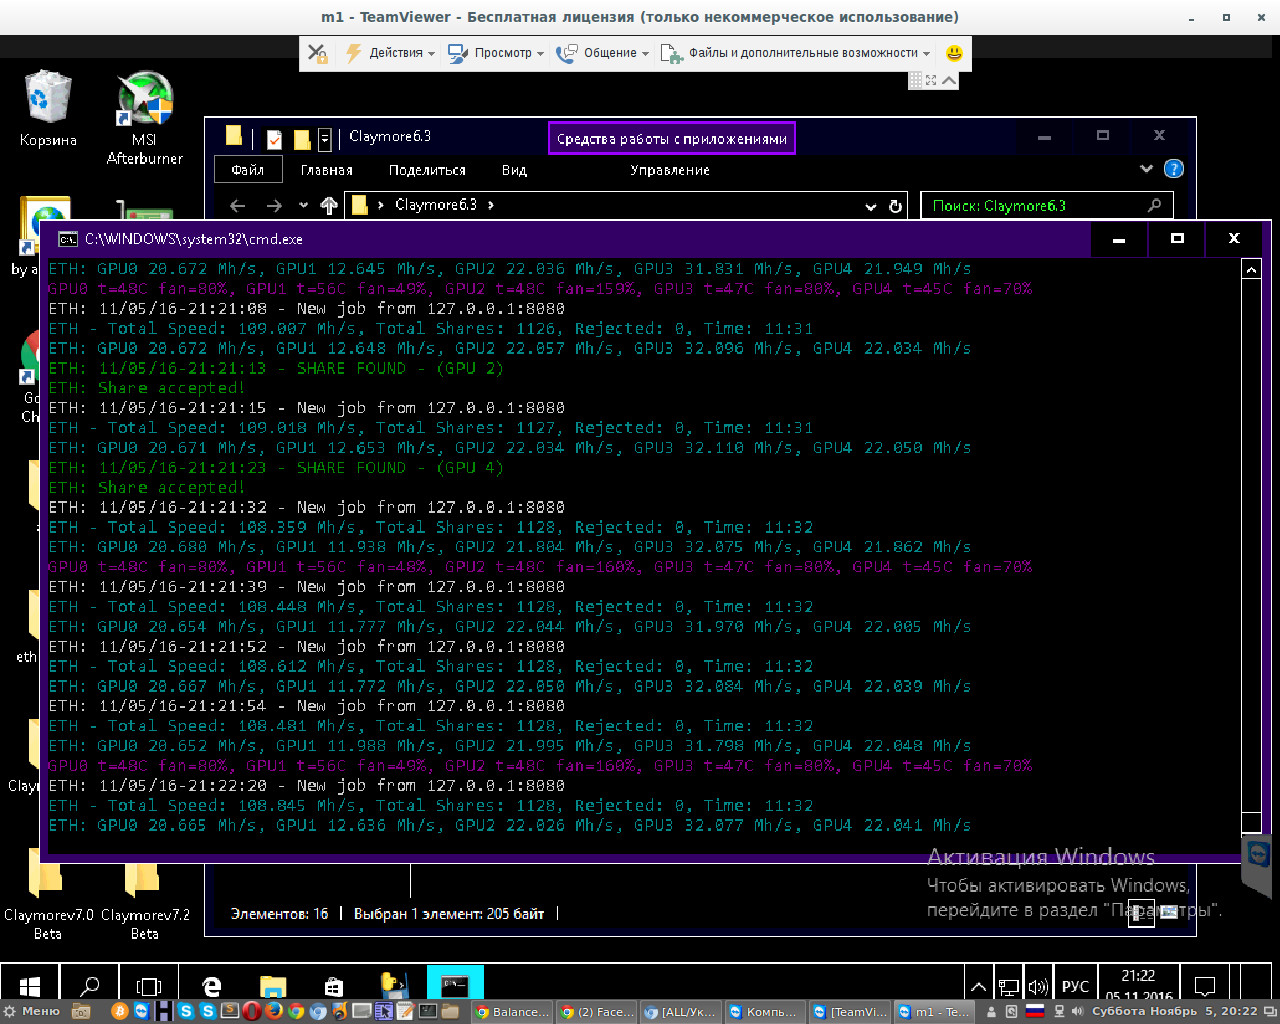The width and height of the screenshot is (1280, 1024).
Task: Click the smiley feedback icon in TeamViewer toolbar
Action: point(953,53)
